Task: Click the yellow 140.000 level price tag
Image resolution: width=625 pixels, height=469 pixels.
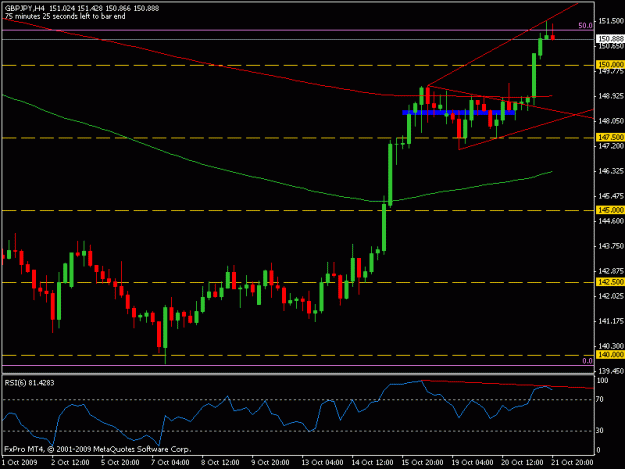Action: 611,355
